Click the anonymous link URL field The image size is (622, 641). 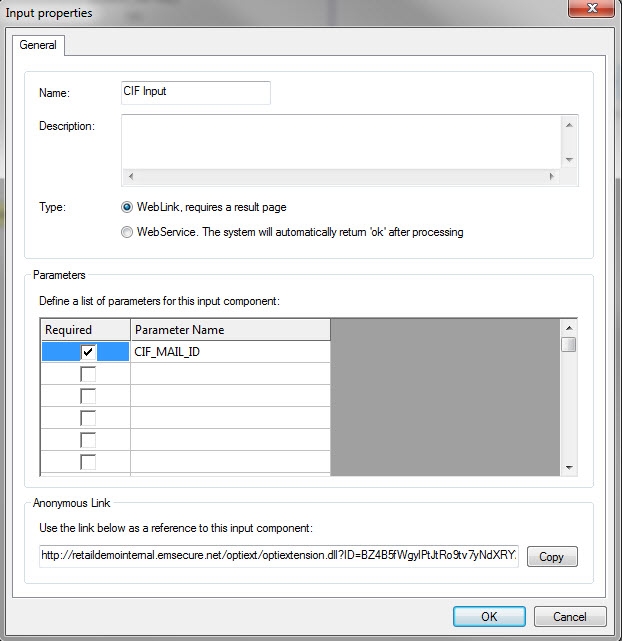pyautogui.click(x=279, y=556)
